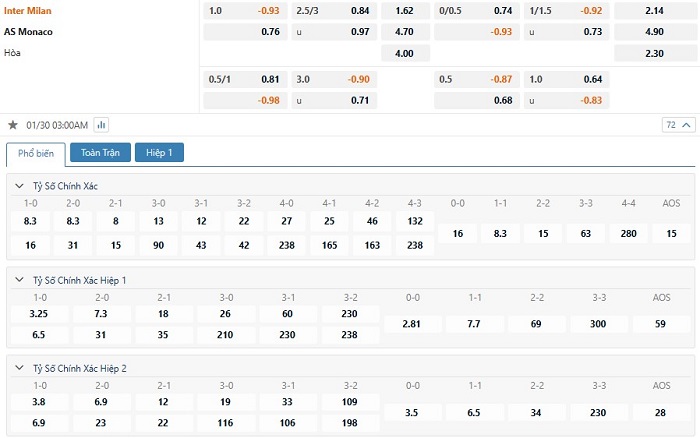Viewport: 700px width, 438px height.
Task: Choose the draw odds 4.00
Action: 405,53
